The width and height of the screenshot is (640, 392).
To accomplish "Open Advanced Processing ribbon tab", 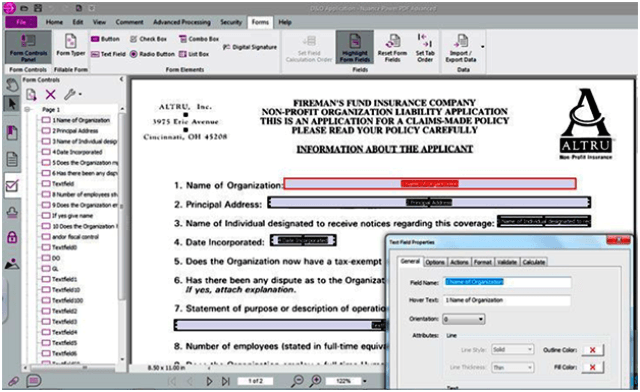I will click(182, 22).
